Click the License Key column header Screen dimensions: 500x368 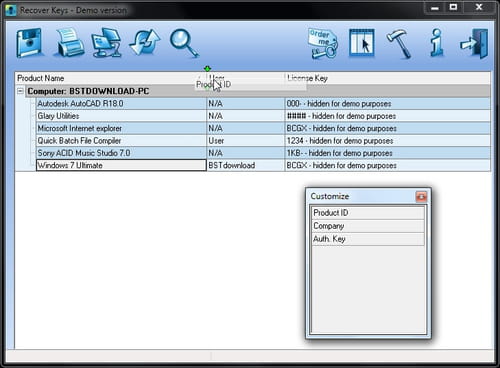coord(388,78)
